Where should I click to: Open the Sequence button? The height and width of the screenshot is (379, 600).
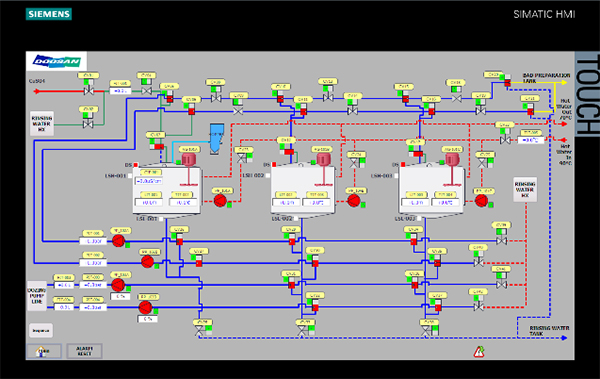click(41, 330)
